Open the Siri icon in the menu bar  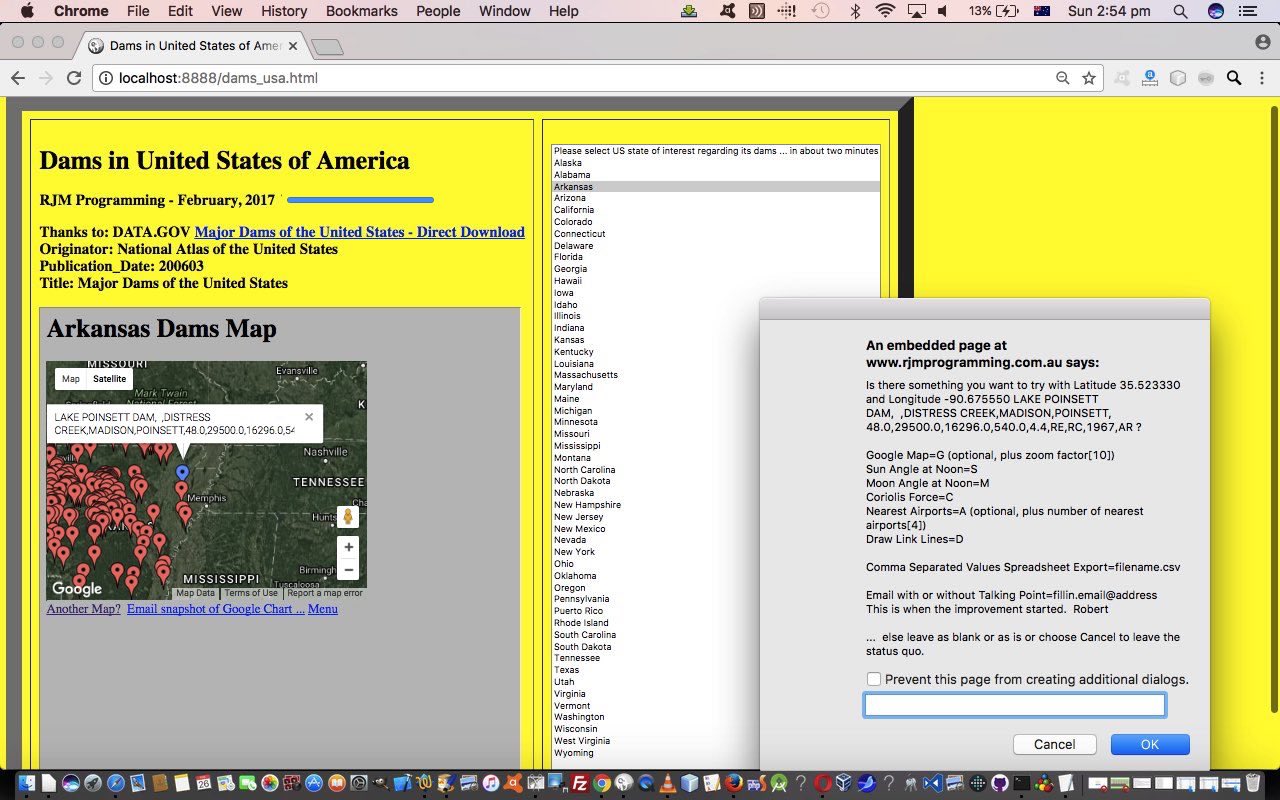pyautogui.click(x=1216, y=11)
